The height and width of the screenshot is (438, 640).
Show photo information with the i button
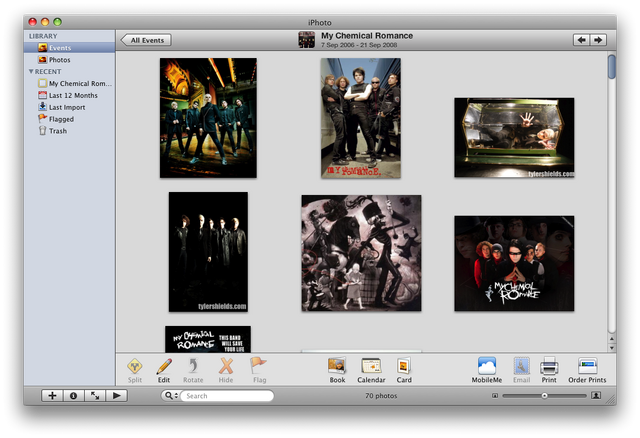[73, 396]
